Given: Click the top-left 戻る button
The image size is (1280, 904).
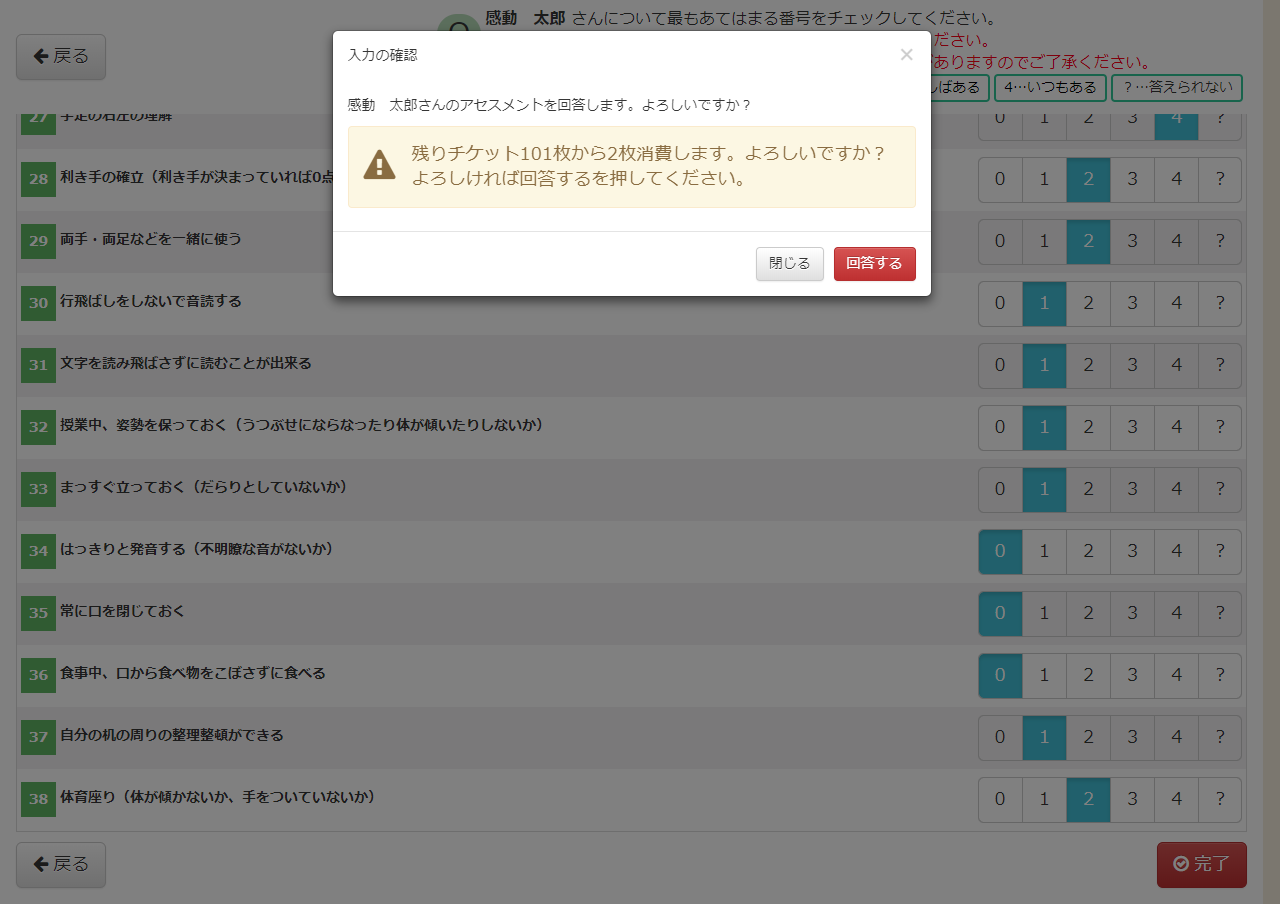Looking at the screenshot, I should pos(61,57).
